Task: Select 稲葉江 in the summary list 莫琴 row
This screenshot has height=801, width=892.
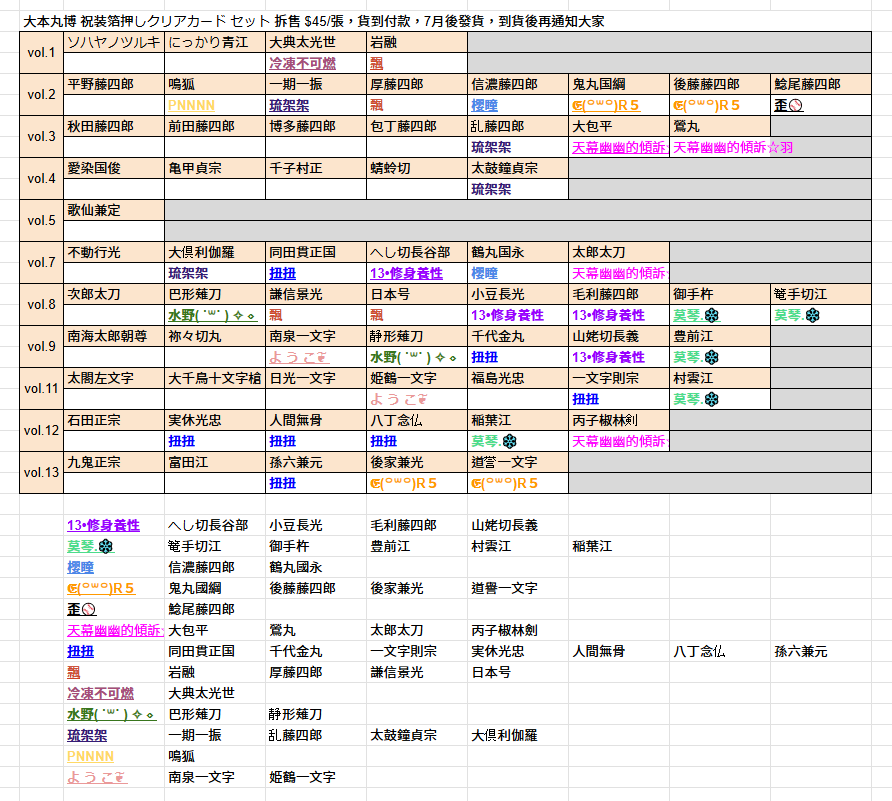Action: click(x=592, y=547)
